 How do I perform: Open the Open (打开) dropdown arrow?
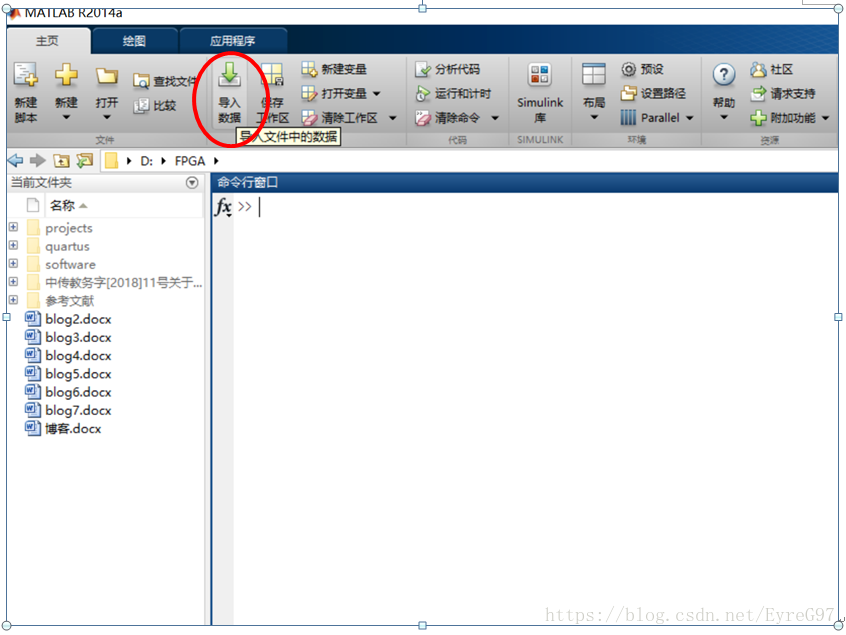click(x=106, y=117)
